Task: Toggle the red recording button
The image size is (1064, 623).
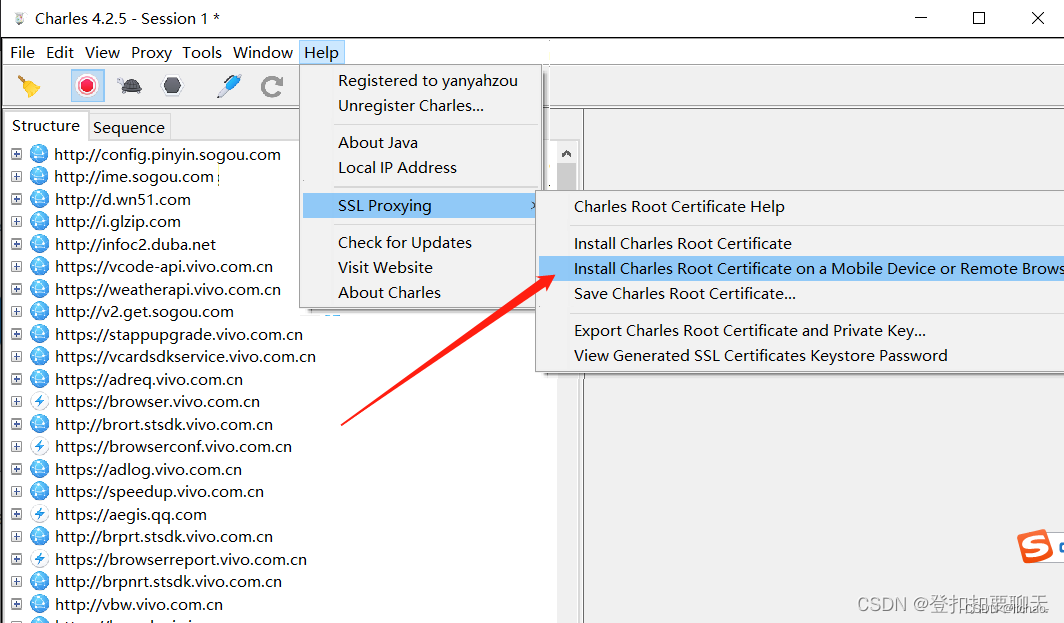Action: [x=87, y=86]
